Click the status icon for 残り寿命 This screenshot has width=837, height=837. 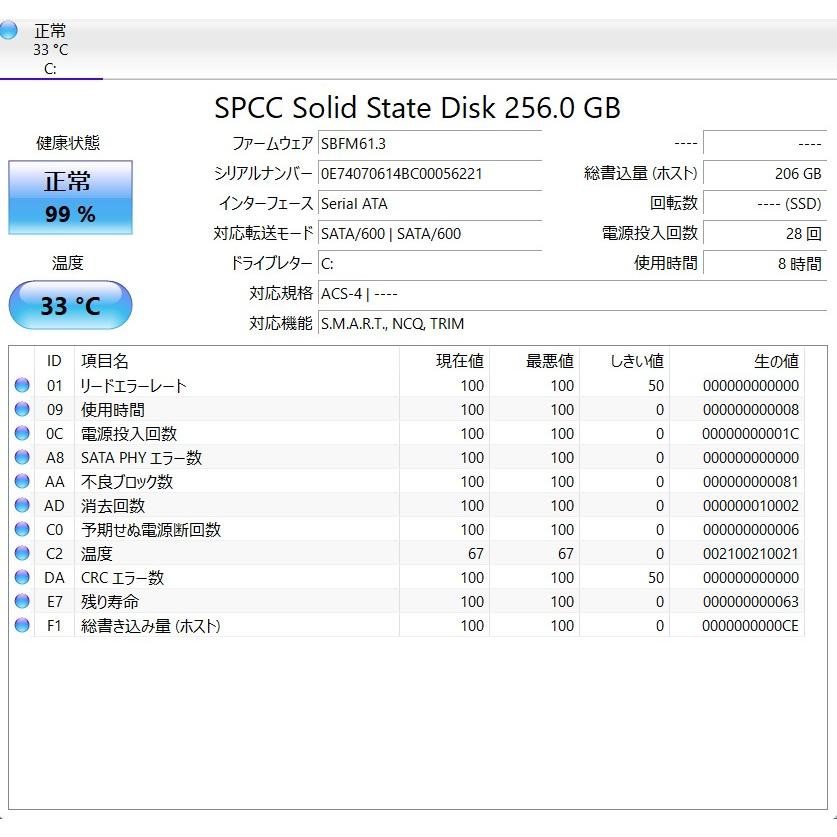[22, 601]
